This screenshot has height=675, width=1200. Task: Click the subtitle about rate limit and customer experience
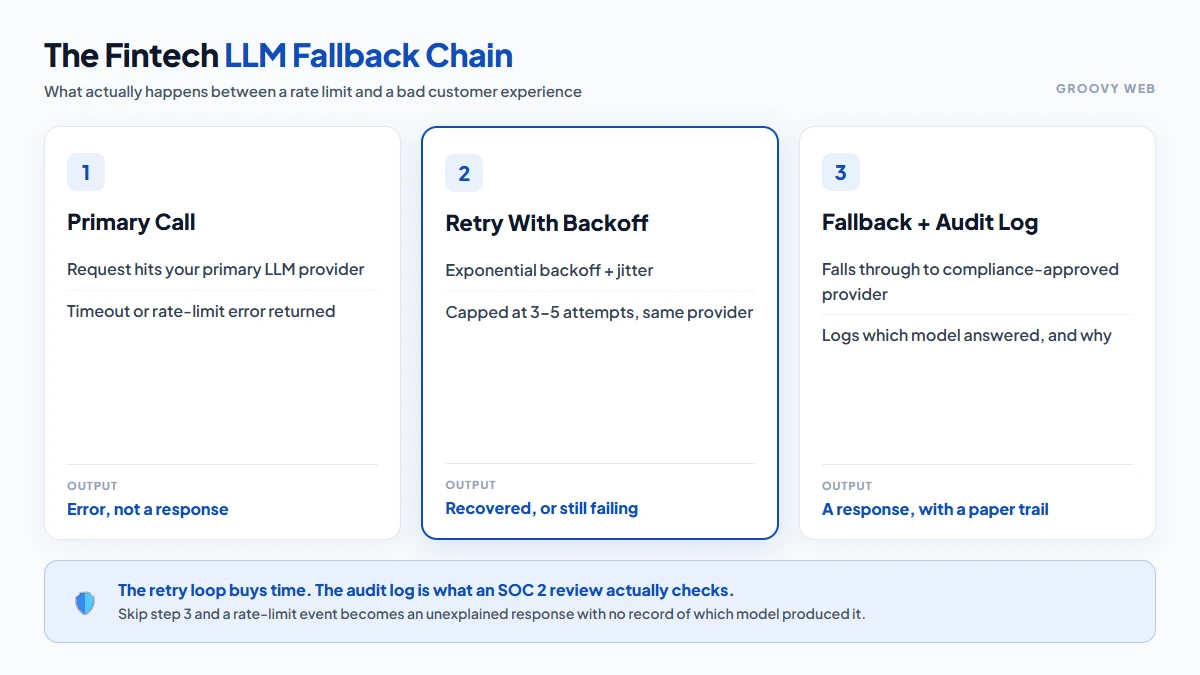[313, 92]
